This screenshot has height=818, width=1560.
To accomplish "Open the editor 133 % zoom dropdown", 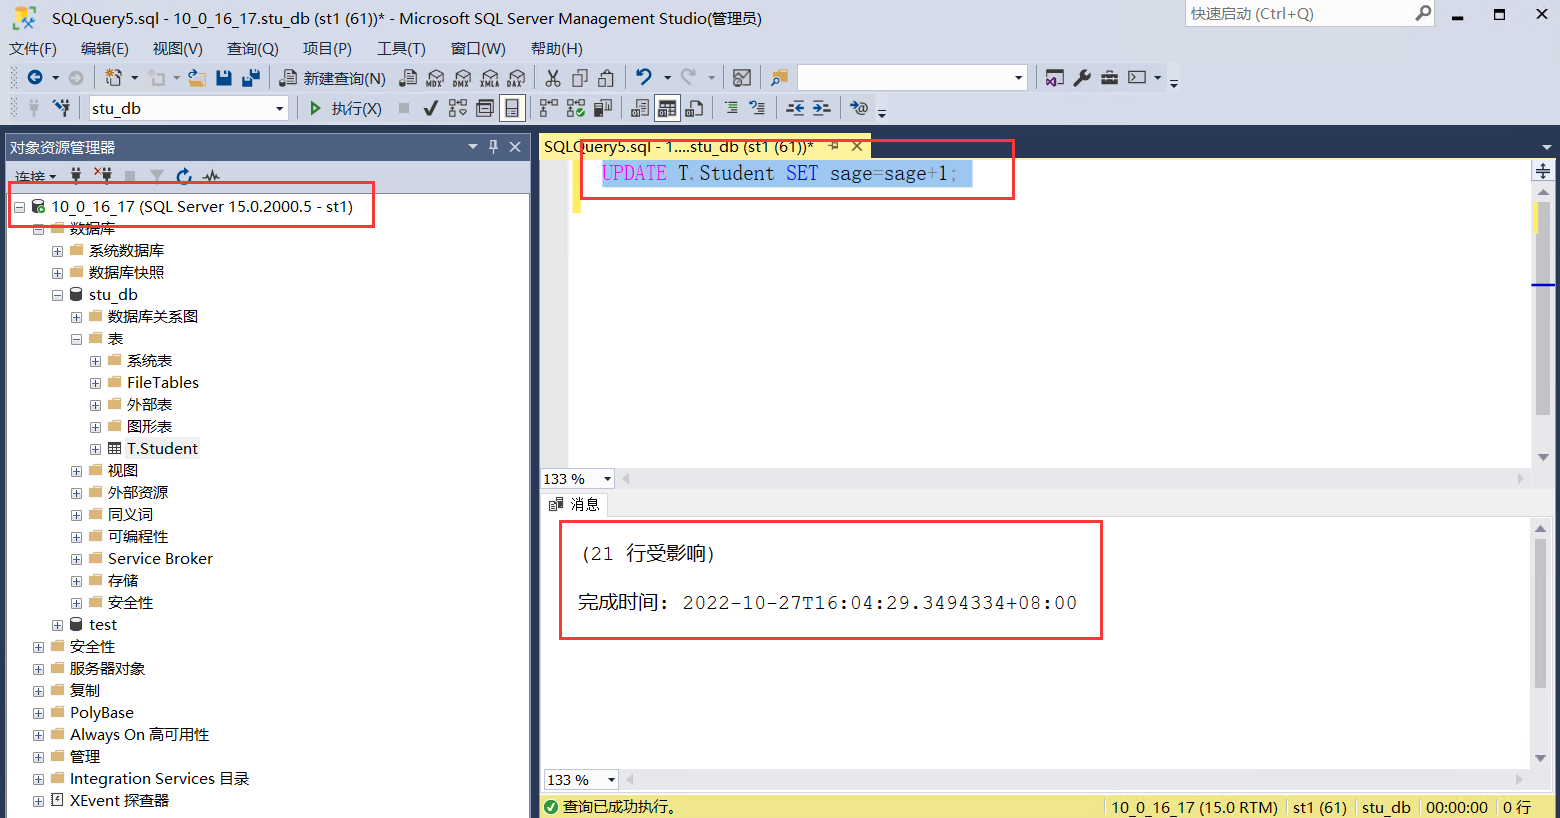I will 607,479.
